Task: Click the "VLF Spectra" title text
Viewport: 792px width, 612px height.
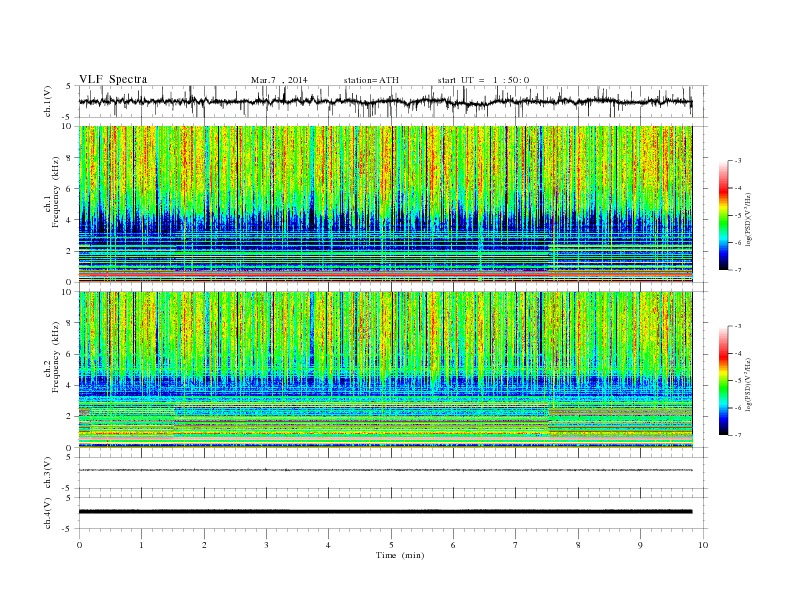Action: 113,79
